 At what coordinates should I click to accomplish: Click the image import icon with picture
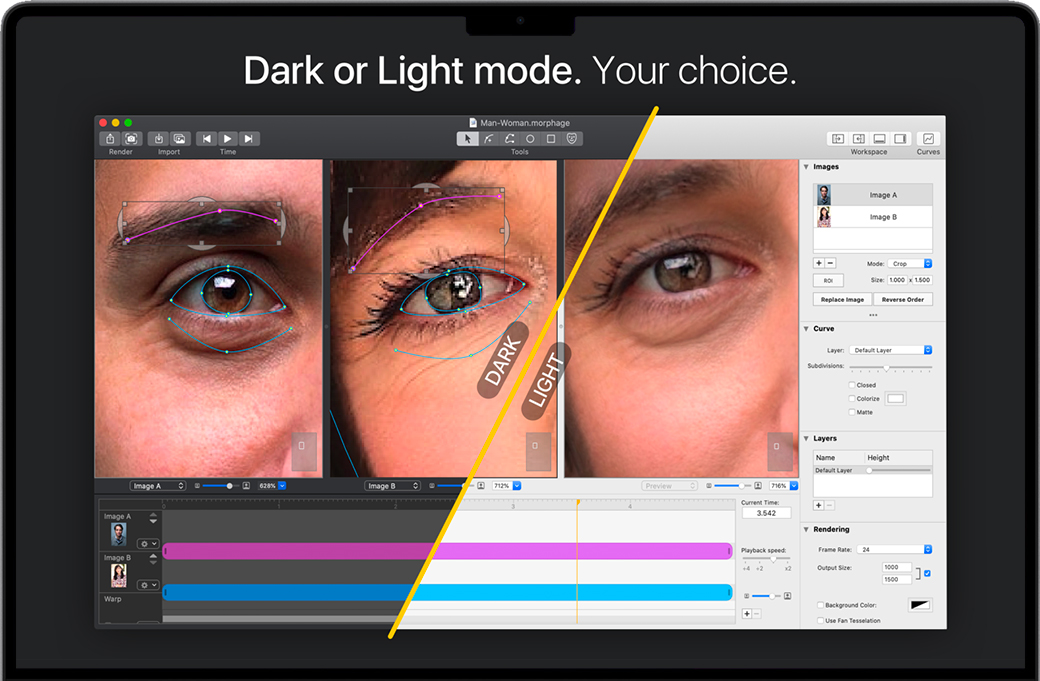click(179, 139)
